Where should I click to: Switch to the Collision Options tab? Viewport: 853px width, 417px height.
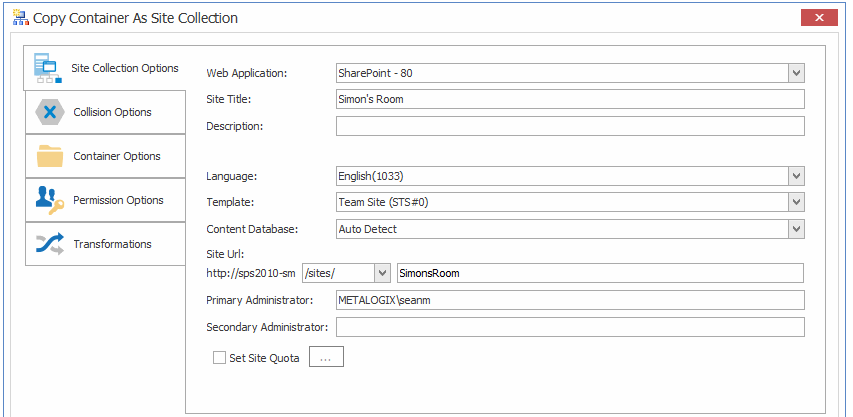(112, 112)
